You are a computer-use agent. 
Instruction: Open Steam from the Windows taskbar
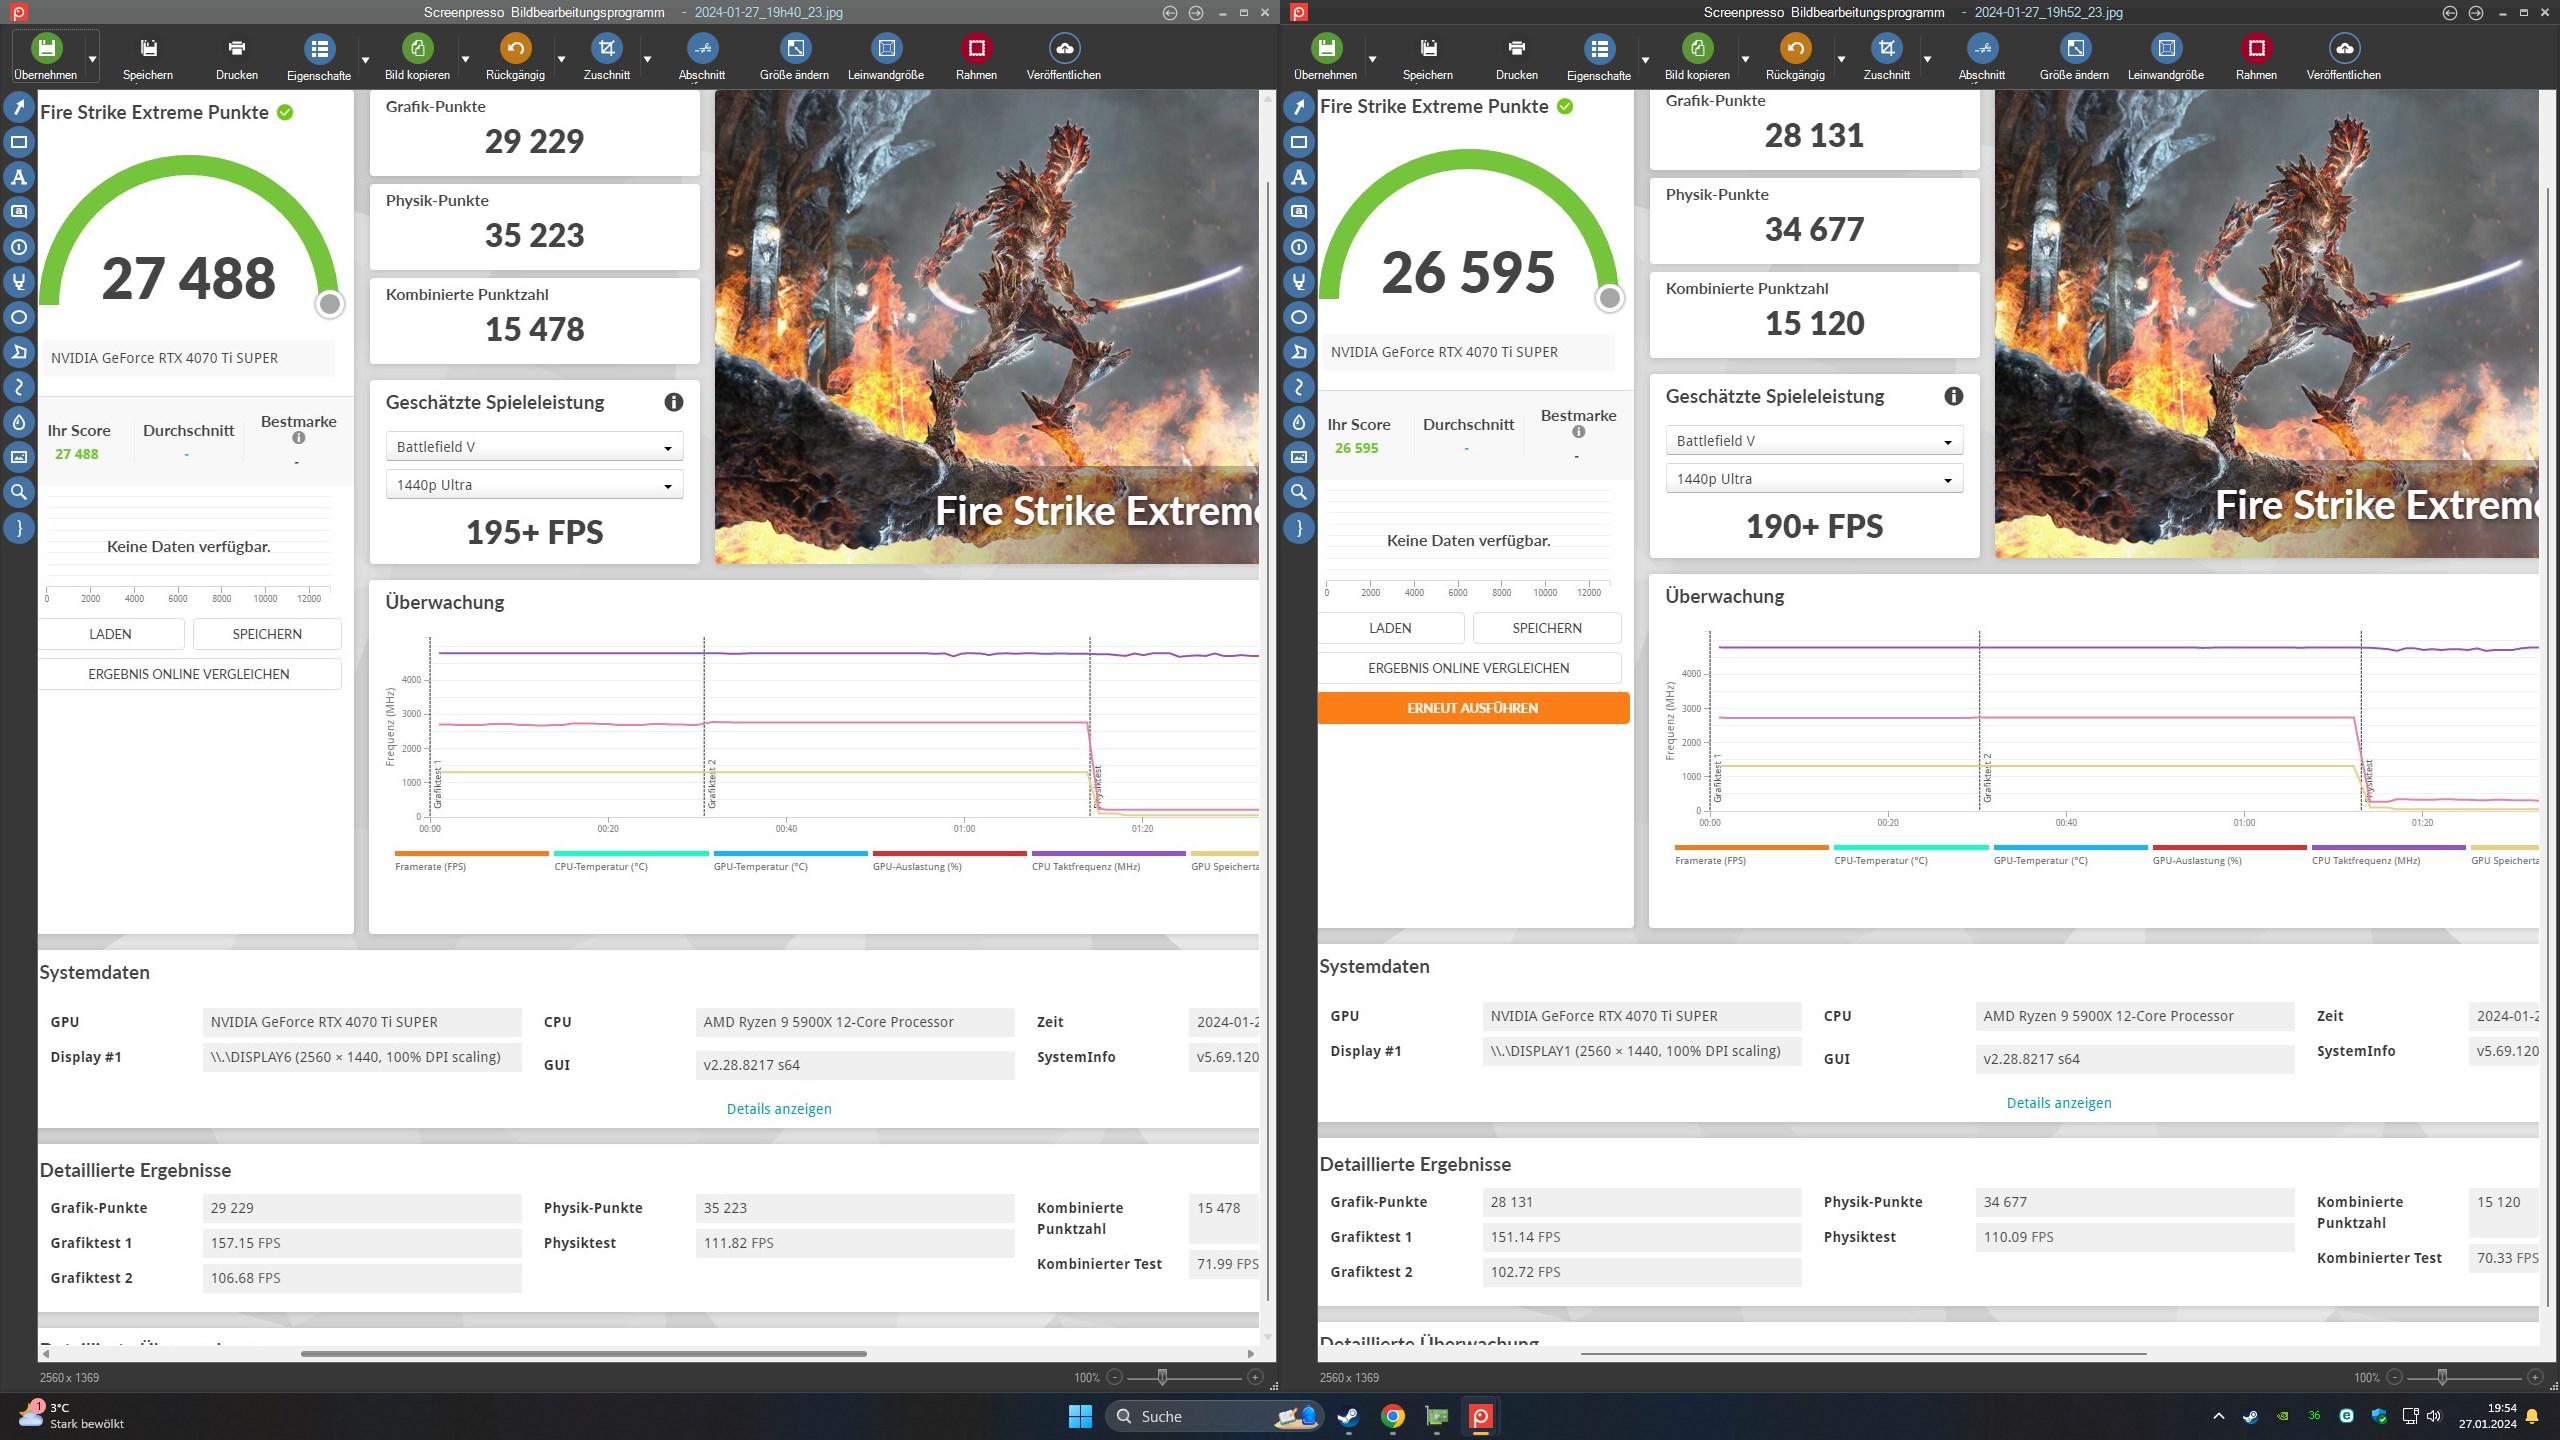click(1348, 1416)
